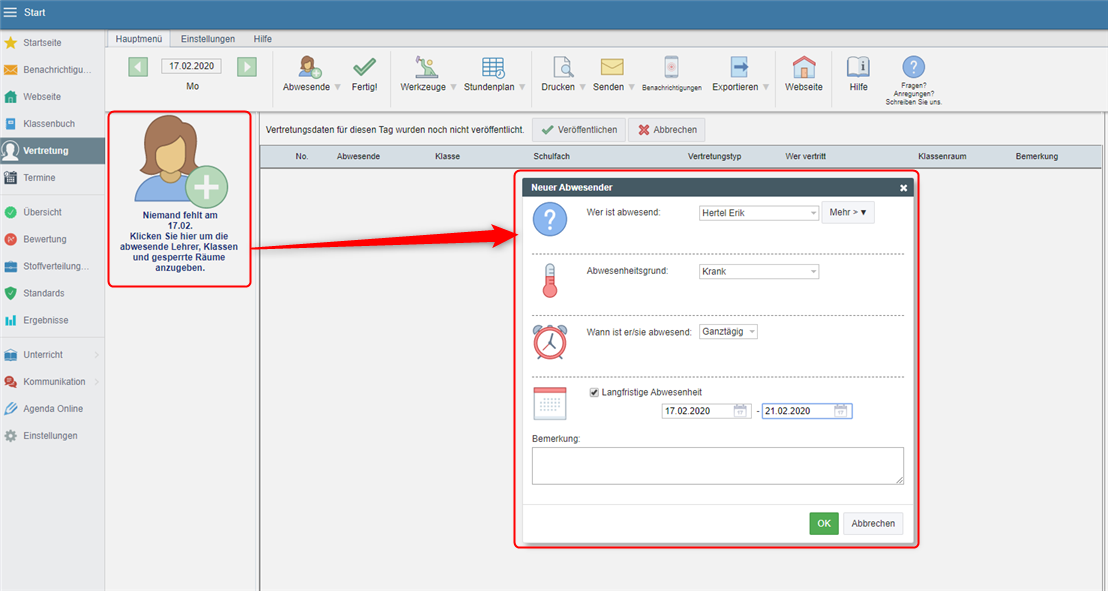Open calendar picker for end date 21.02.2020

pyautogui.click(x=842, y=411)
